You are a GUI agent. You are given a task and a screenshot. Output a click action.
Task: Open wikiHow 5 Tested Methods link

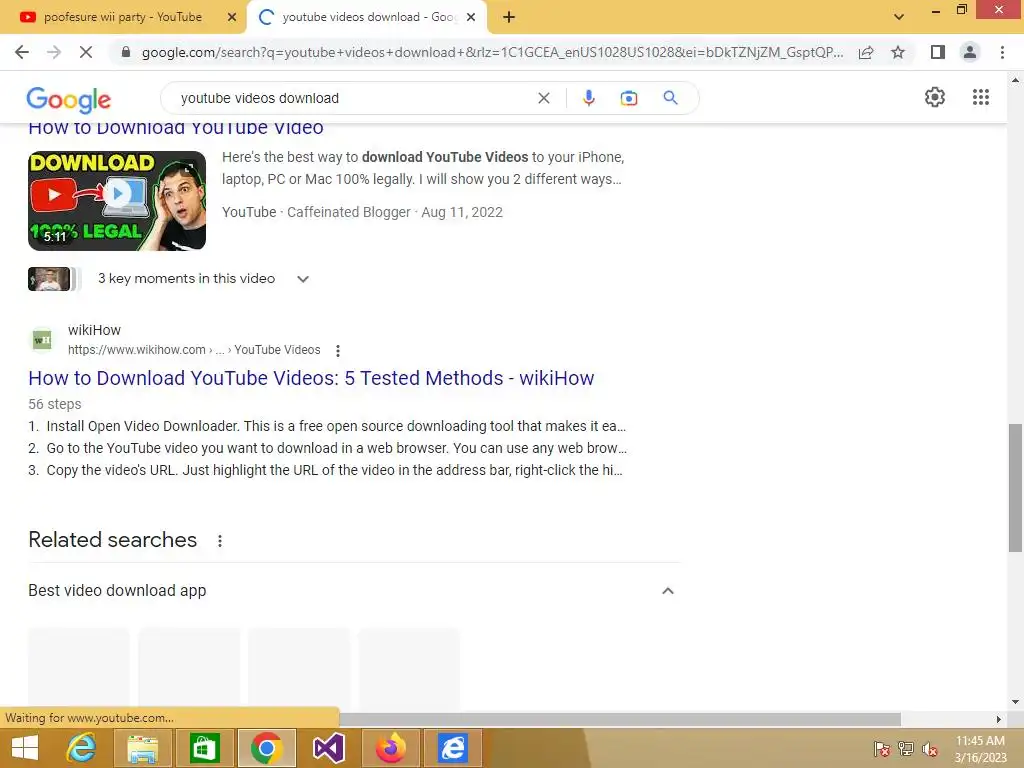coord(311,378)
